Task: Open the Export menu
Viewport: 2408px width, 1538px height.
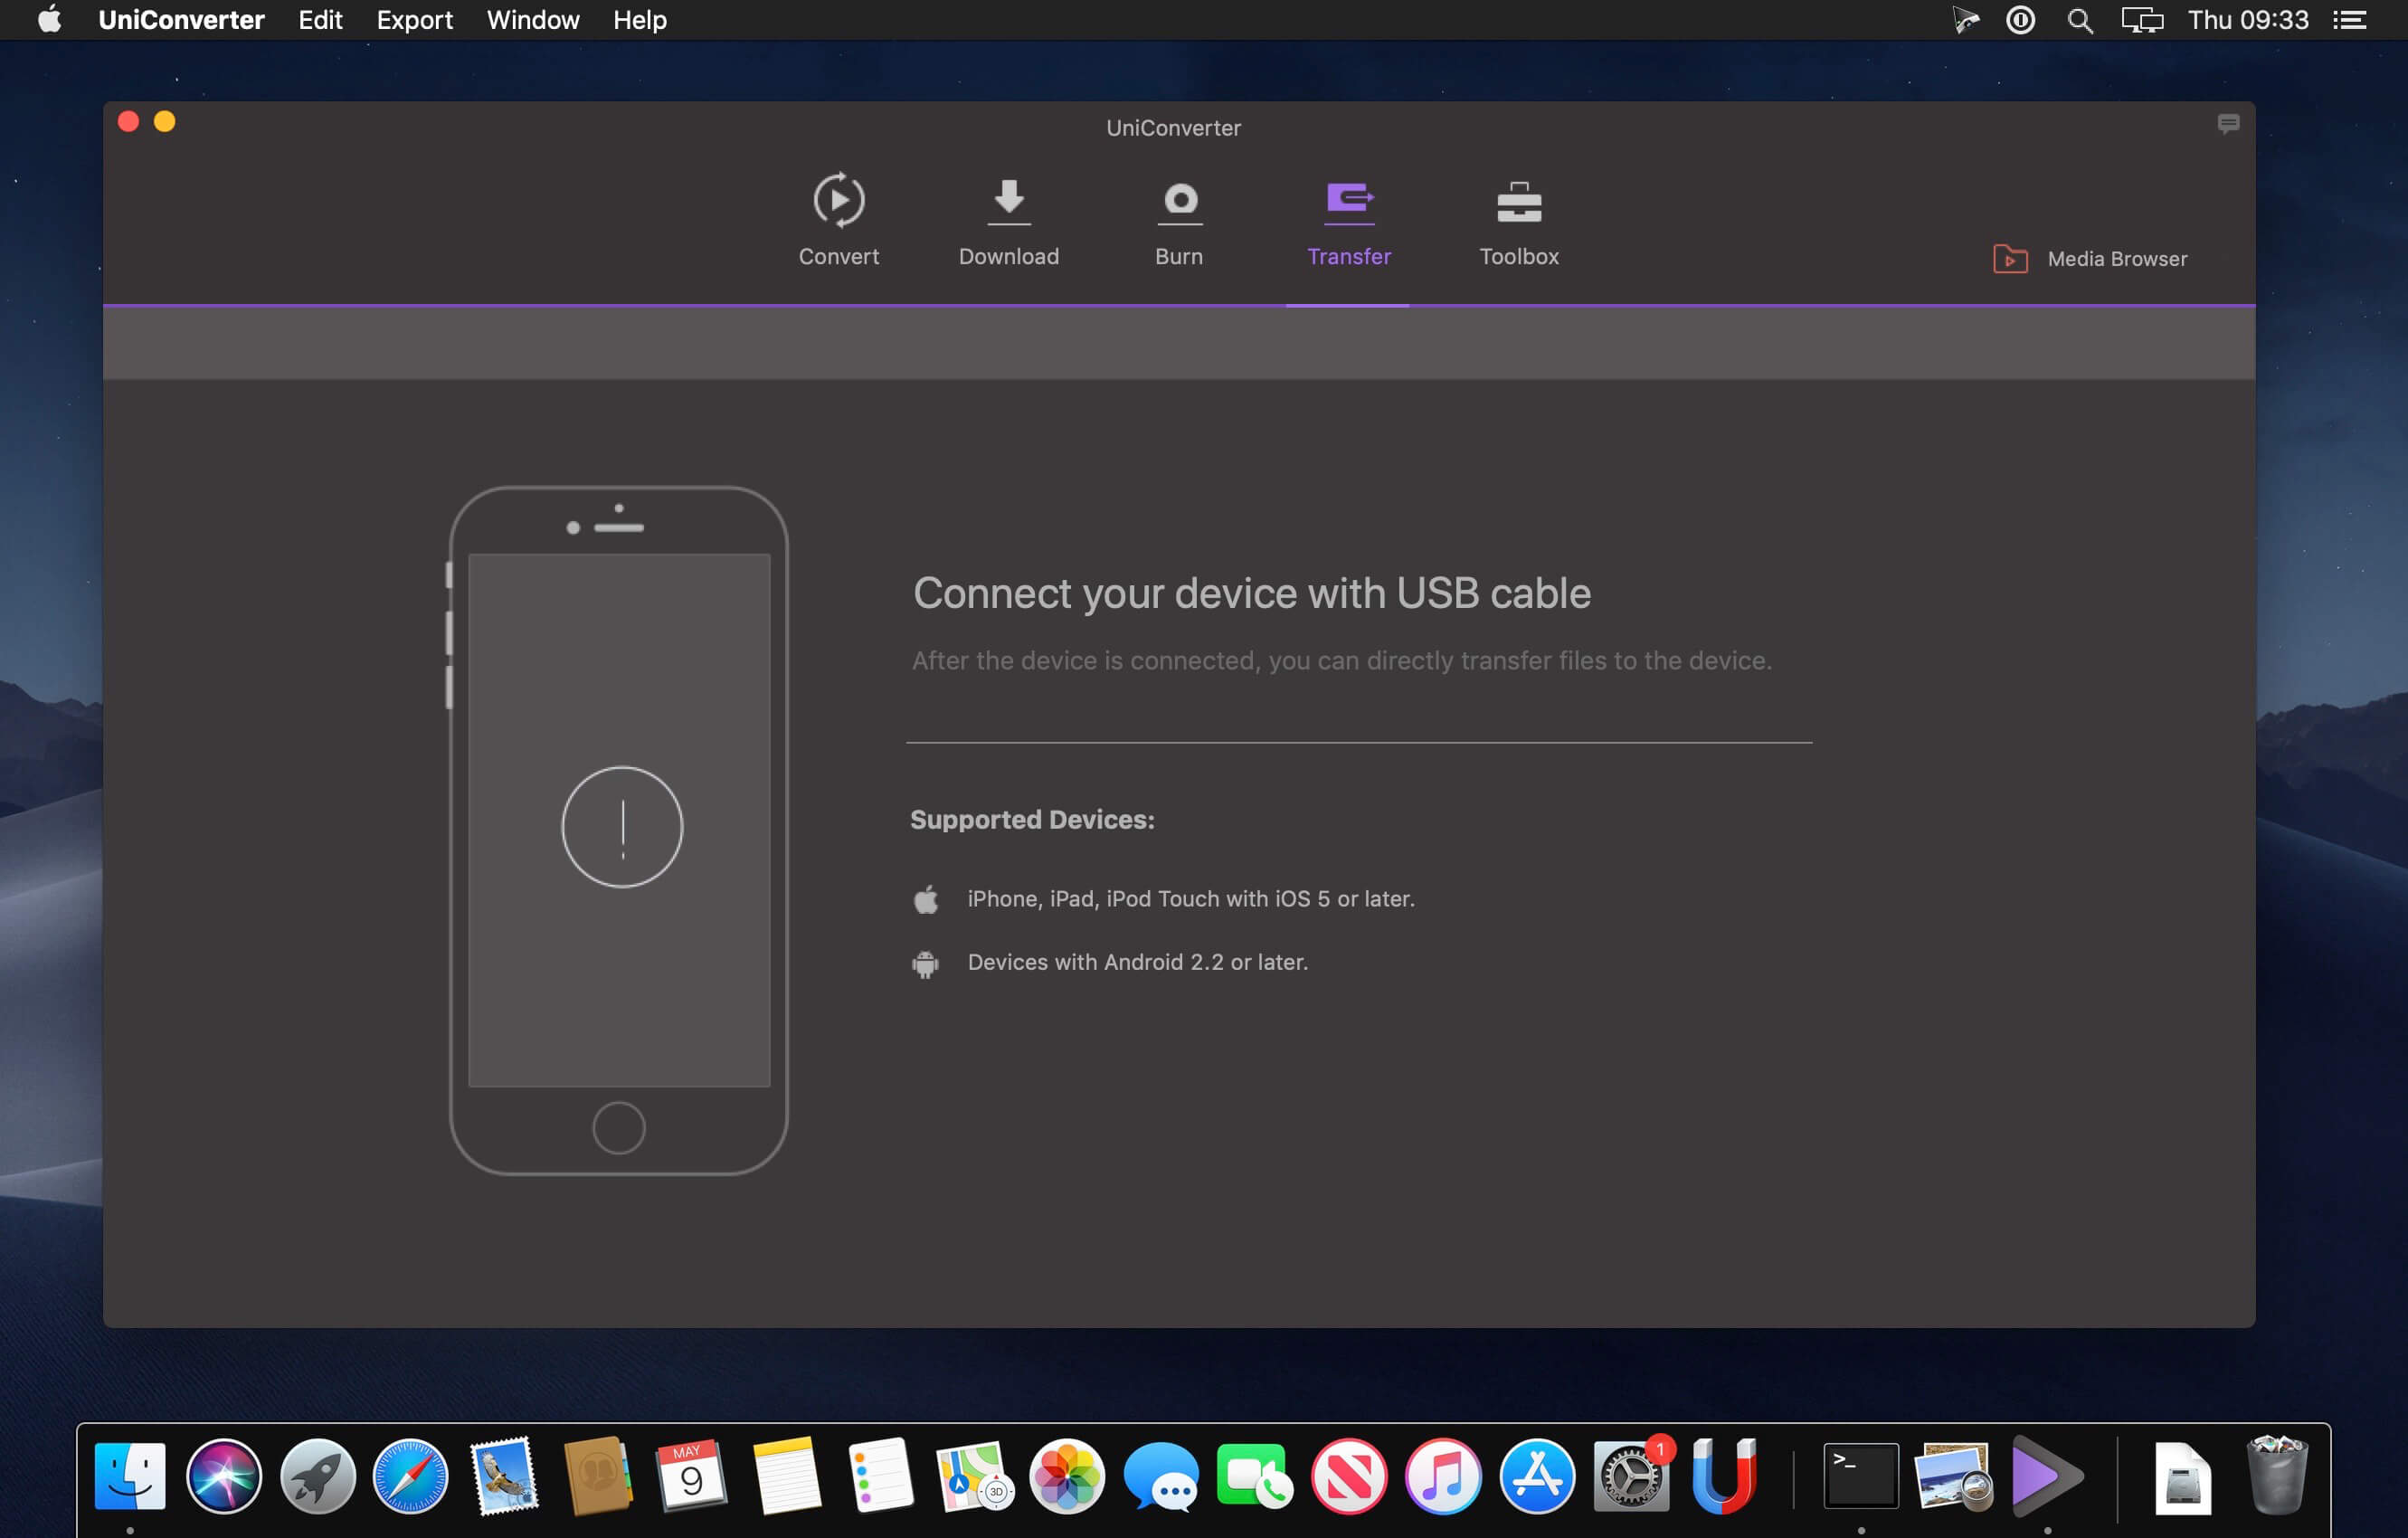Action: pyautogui.click(x=414, y=20)
